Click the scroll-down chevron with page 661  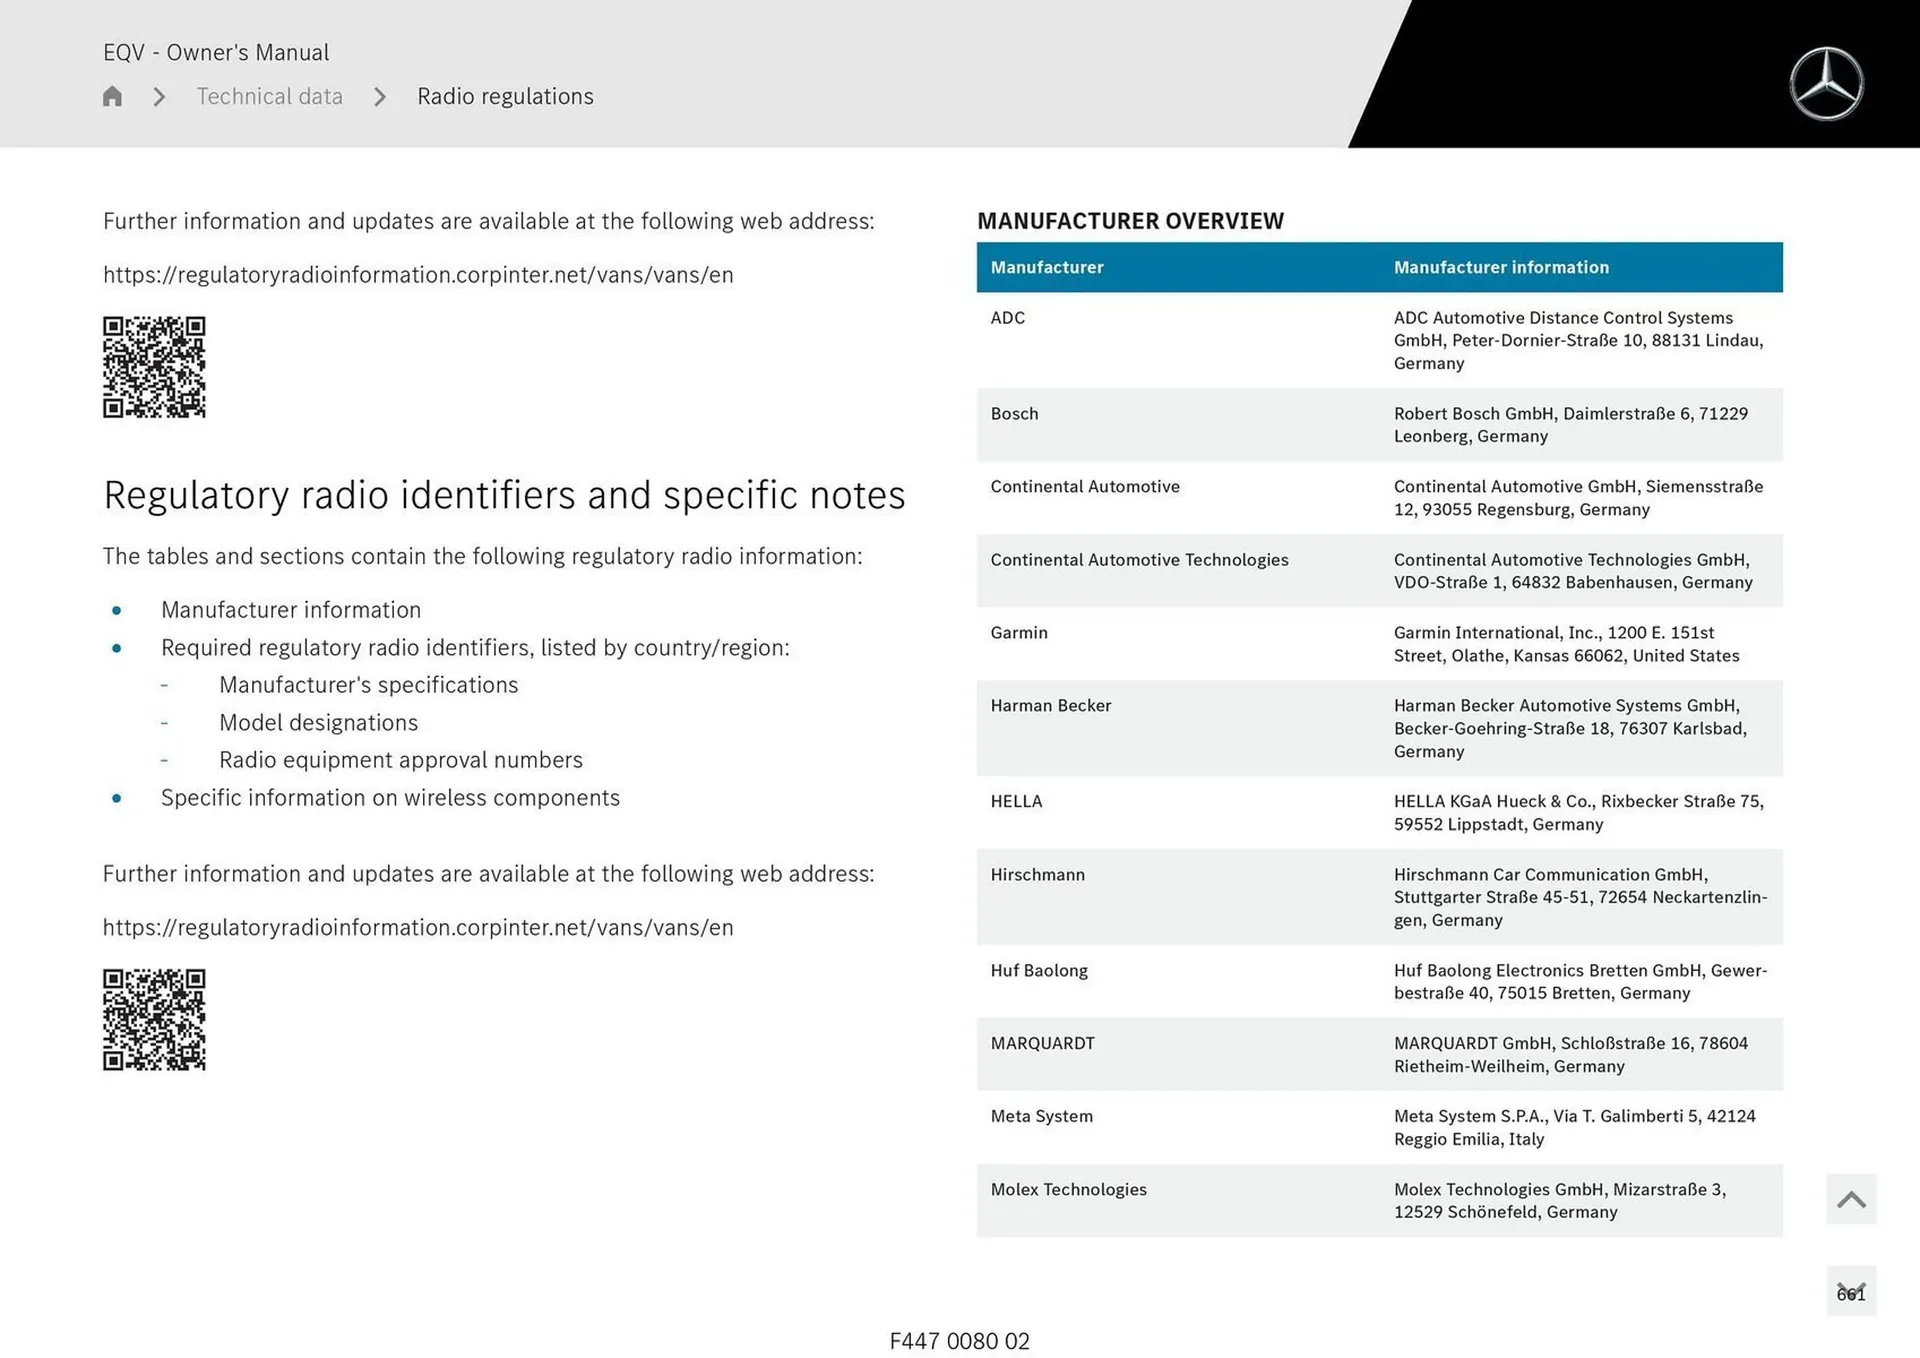pyautogui.click(x=1850, y=1291)
